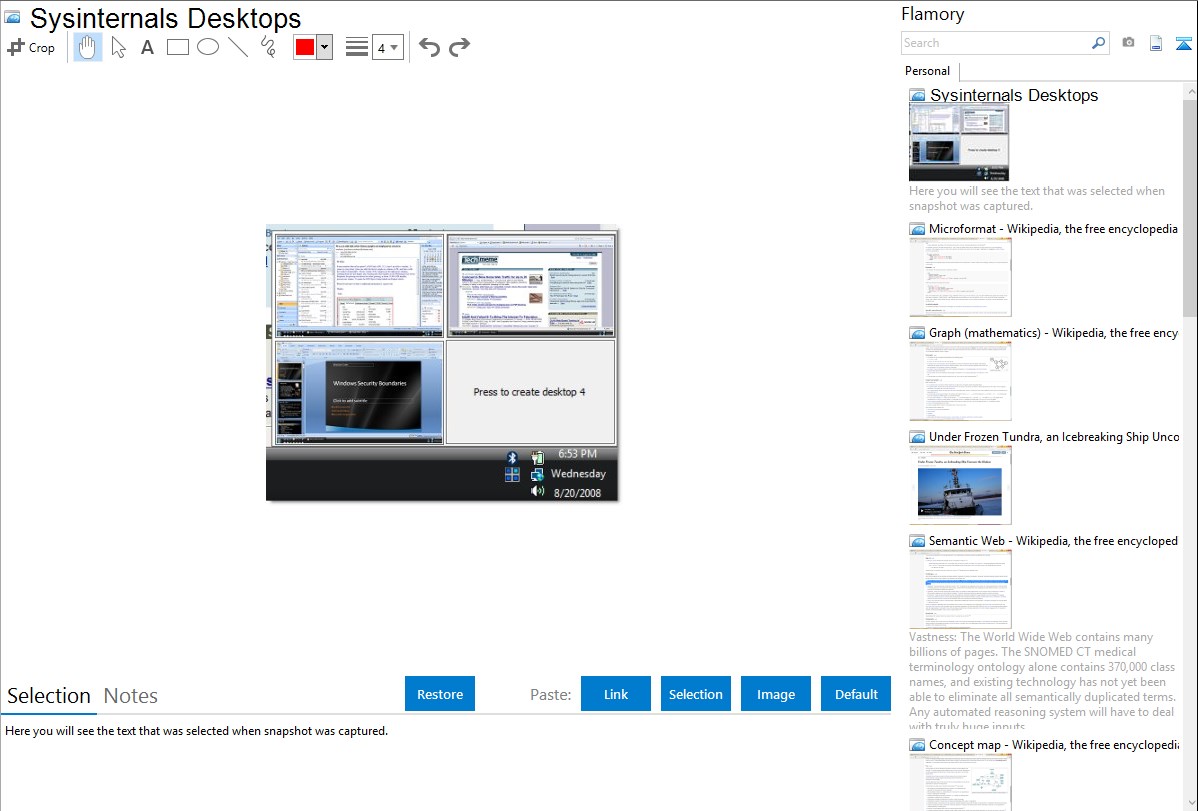Image resolution: width=1198 pixels, height=811 pixels.
Task: Pick the ellipse drawing tool
Action: [208, 47]
